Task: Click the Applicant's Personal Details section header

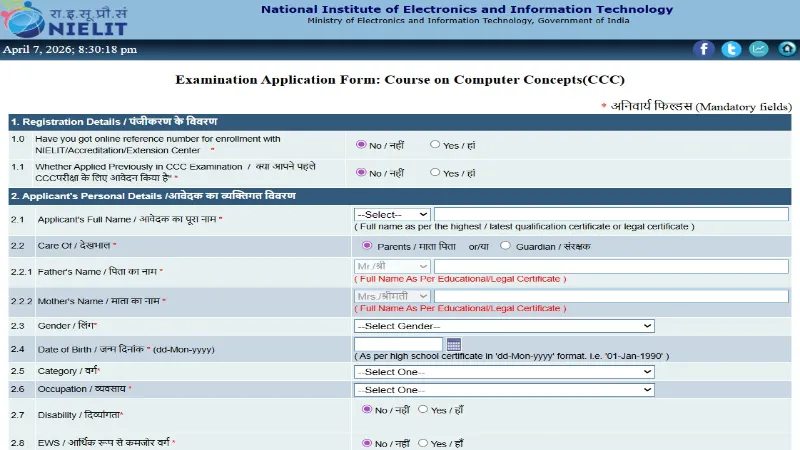Action: pyautogui.click(x=400, y=196)
